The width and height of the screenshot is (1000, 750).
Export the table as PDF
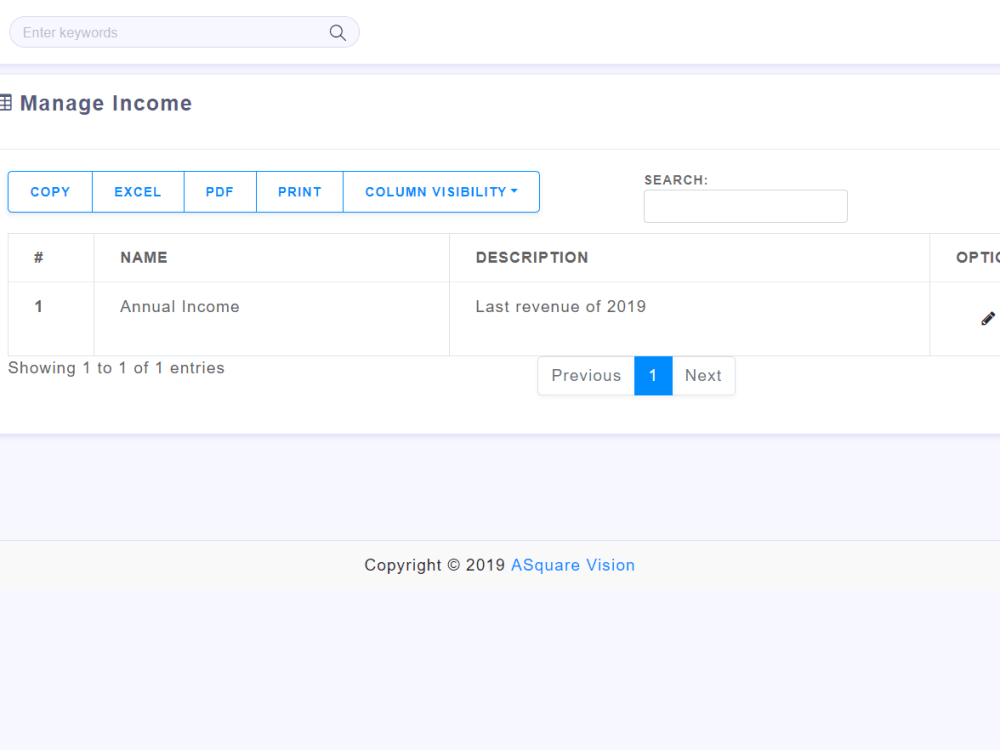coord(220,192)
